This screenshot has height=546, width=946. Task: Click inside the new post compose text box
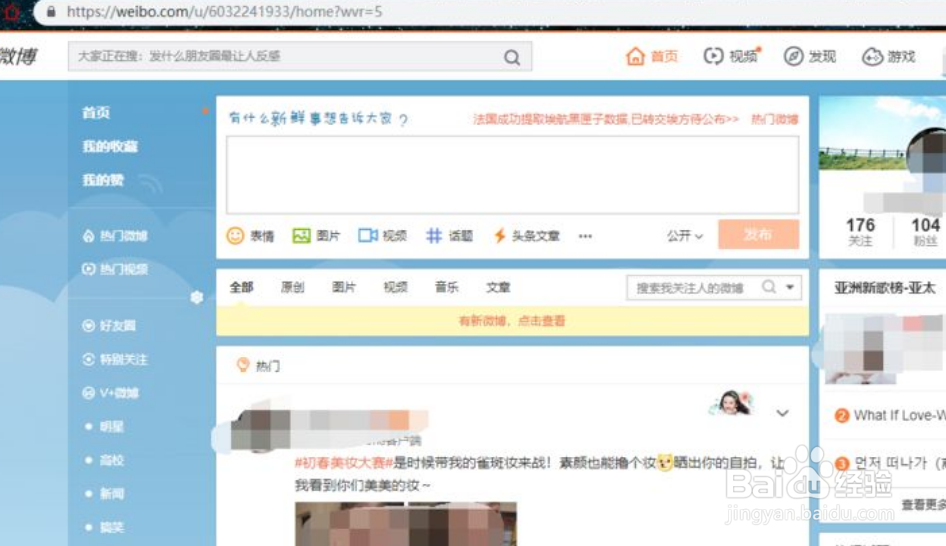512,175
